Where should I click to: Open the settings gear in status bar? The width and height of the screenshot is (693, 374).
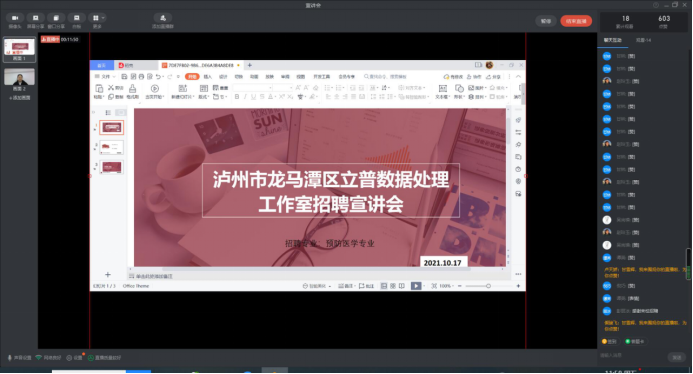coord(69,358)
